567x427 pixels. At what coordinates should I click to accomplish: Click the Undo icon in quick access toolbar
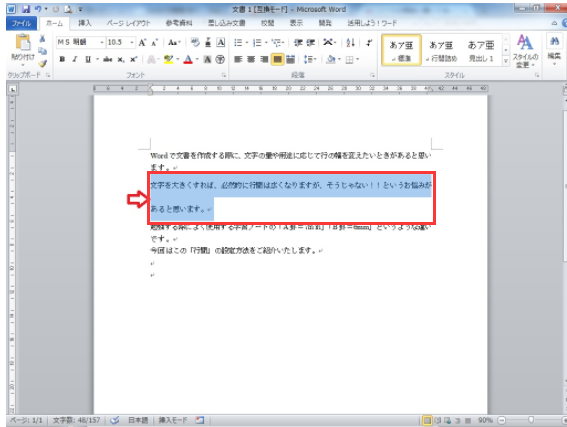coord(38,9)
